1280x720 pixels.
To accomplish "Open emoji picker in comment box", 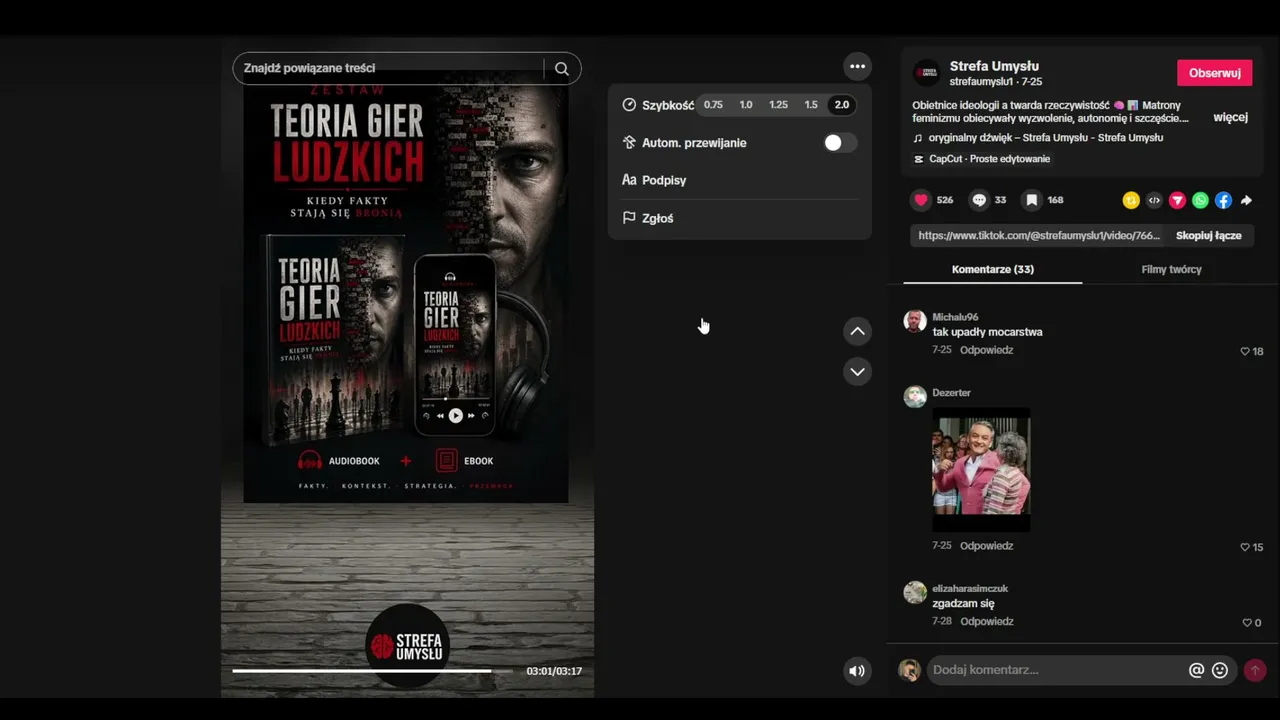I will click(x=1220, y=671).
